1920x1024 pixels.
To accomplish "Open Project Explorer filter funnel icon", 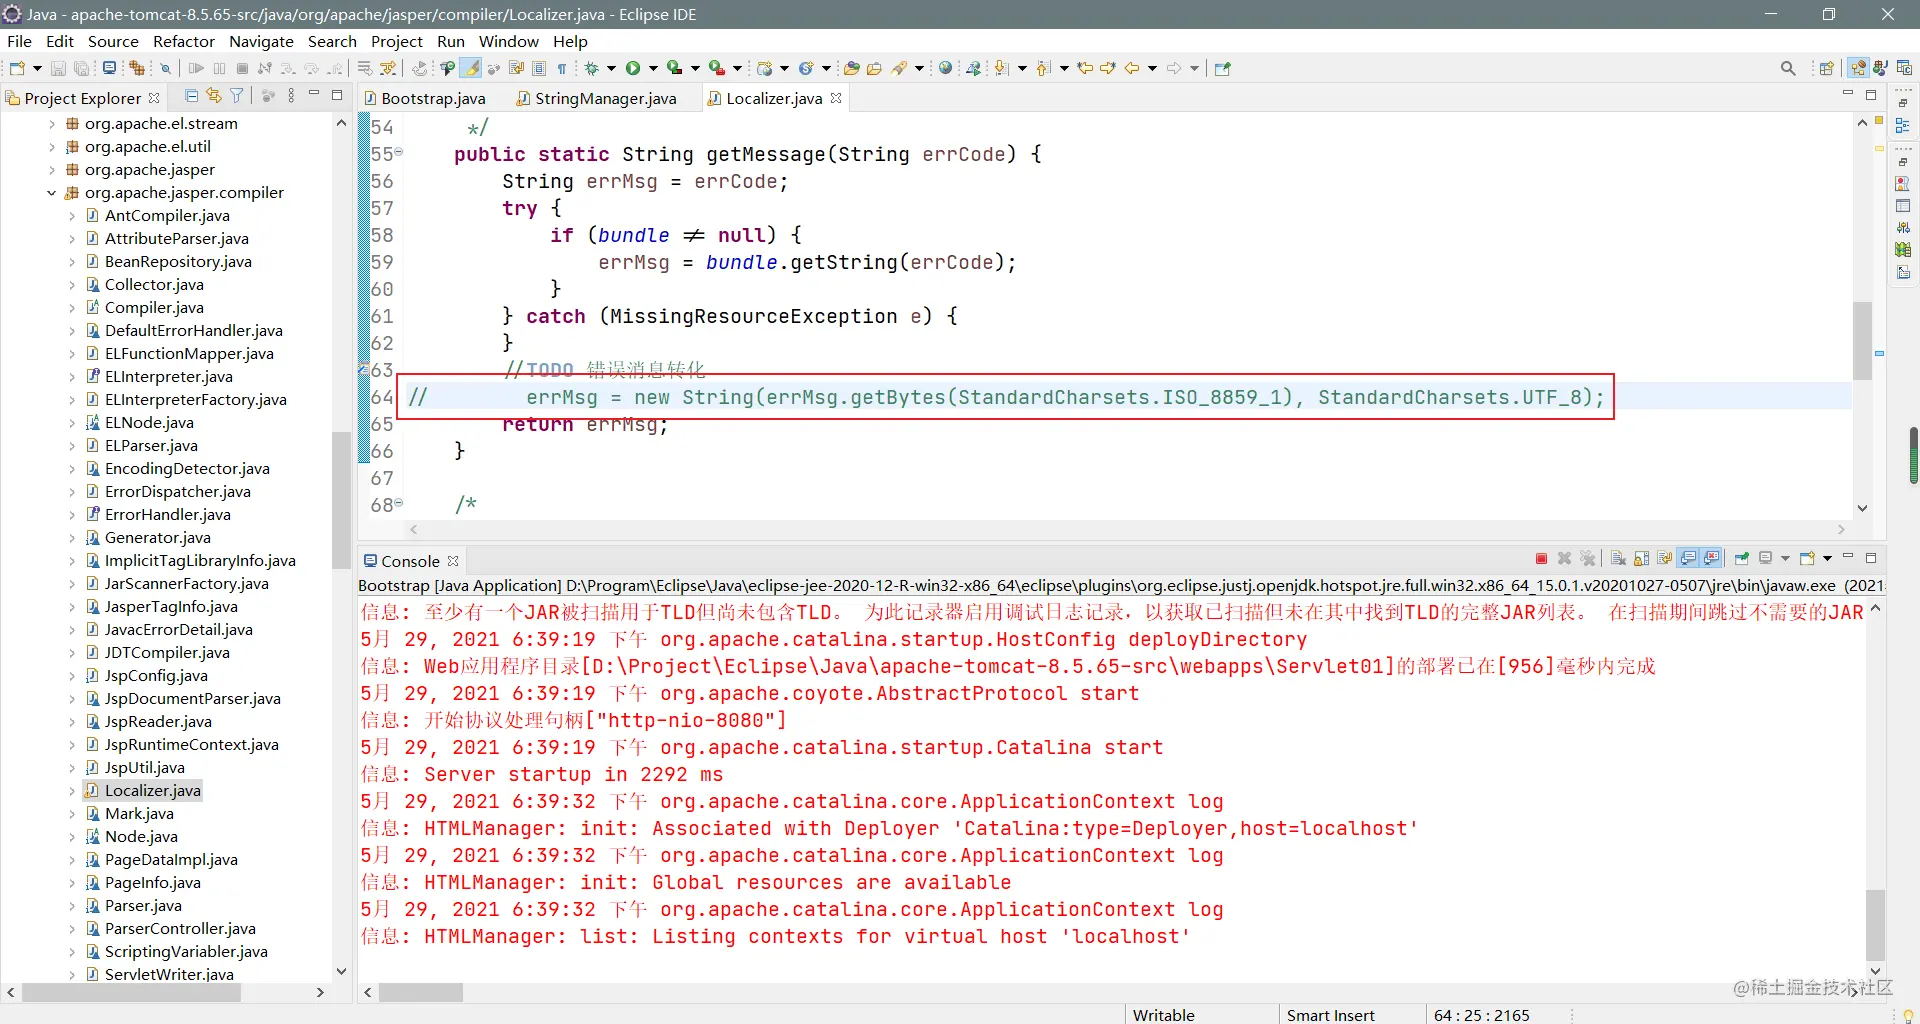I will [x=236, y=96].
